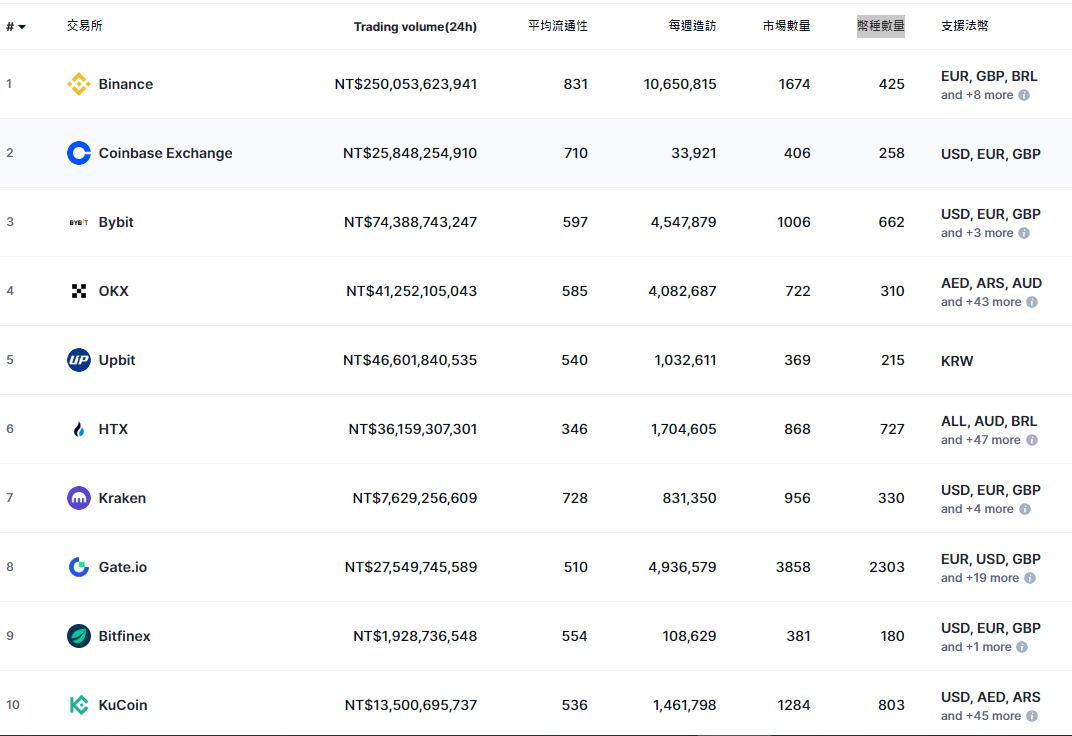Open the KuCoin exchange link

123,705
